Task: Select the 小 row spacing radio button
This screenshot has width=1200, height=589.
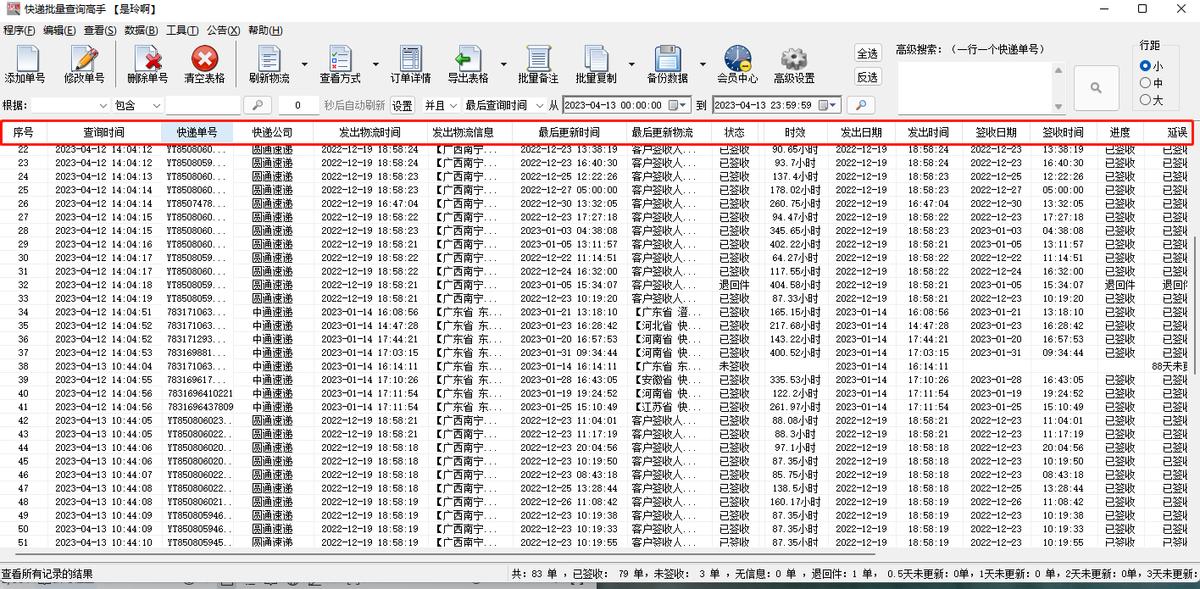Action: pos(1143,67)
